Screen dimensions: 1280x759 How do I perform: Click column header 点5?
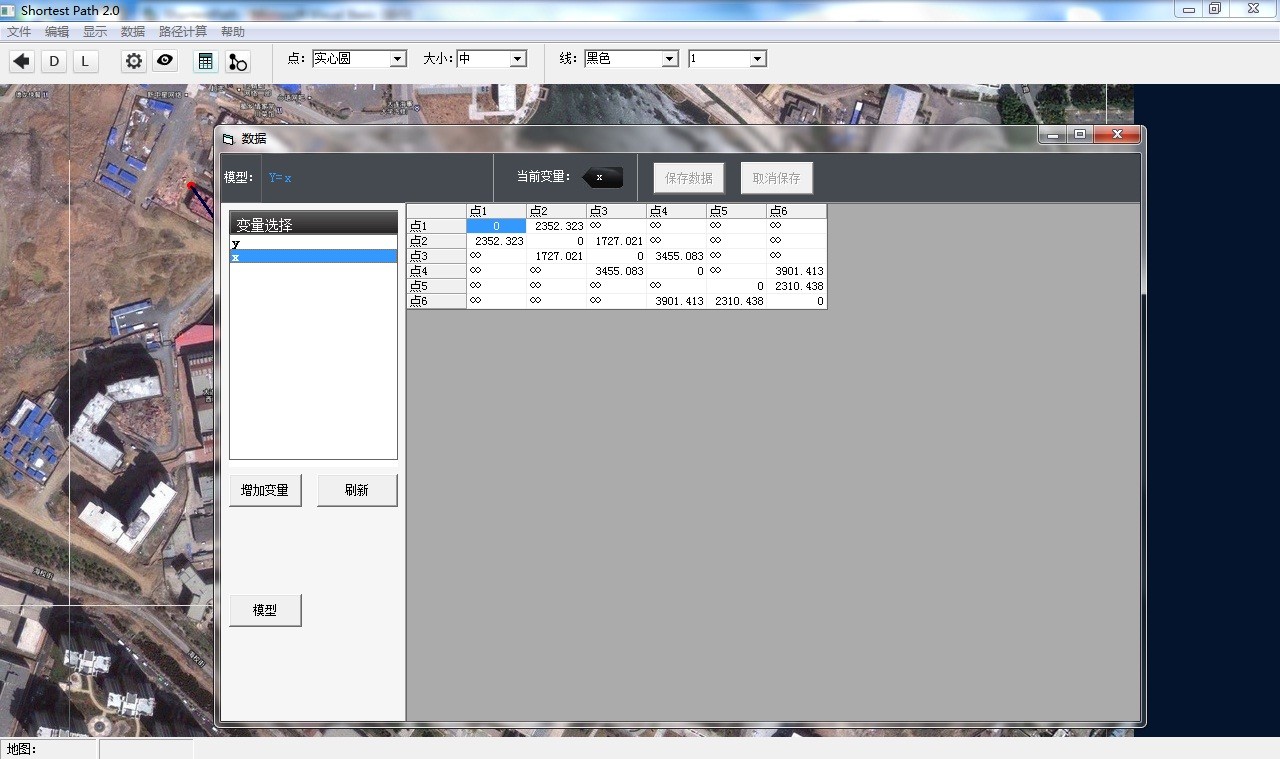coord(736,211)
